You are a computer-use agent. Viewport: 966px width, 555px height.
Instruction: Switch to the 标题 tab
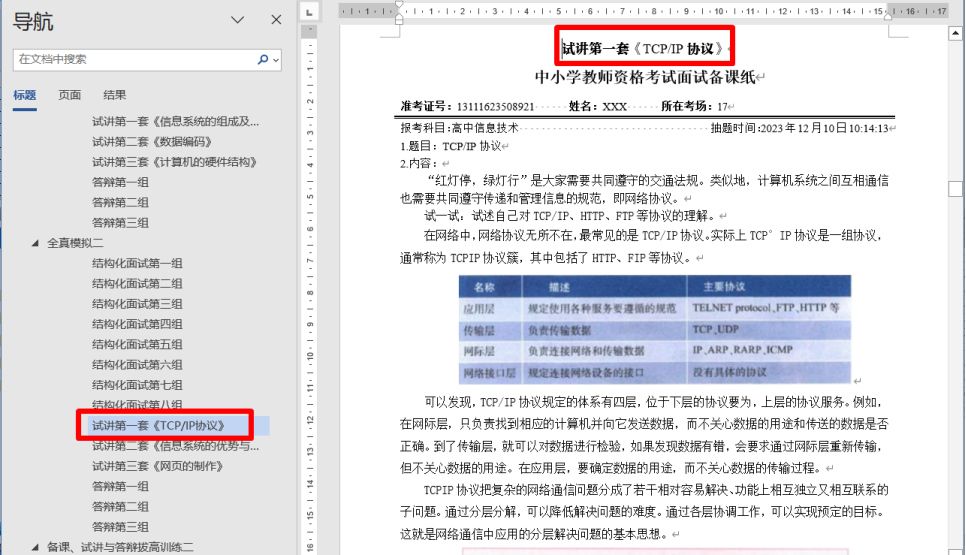(x=25, y=95)
